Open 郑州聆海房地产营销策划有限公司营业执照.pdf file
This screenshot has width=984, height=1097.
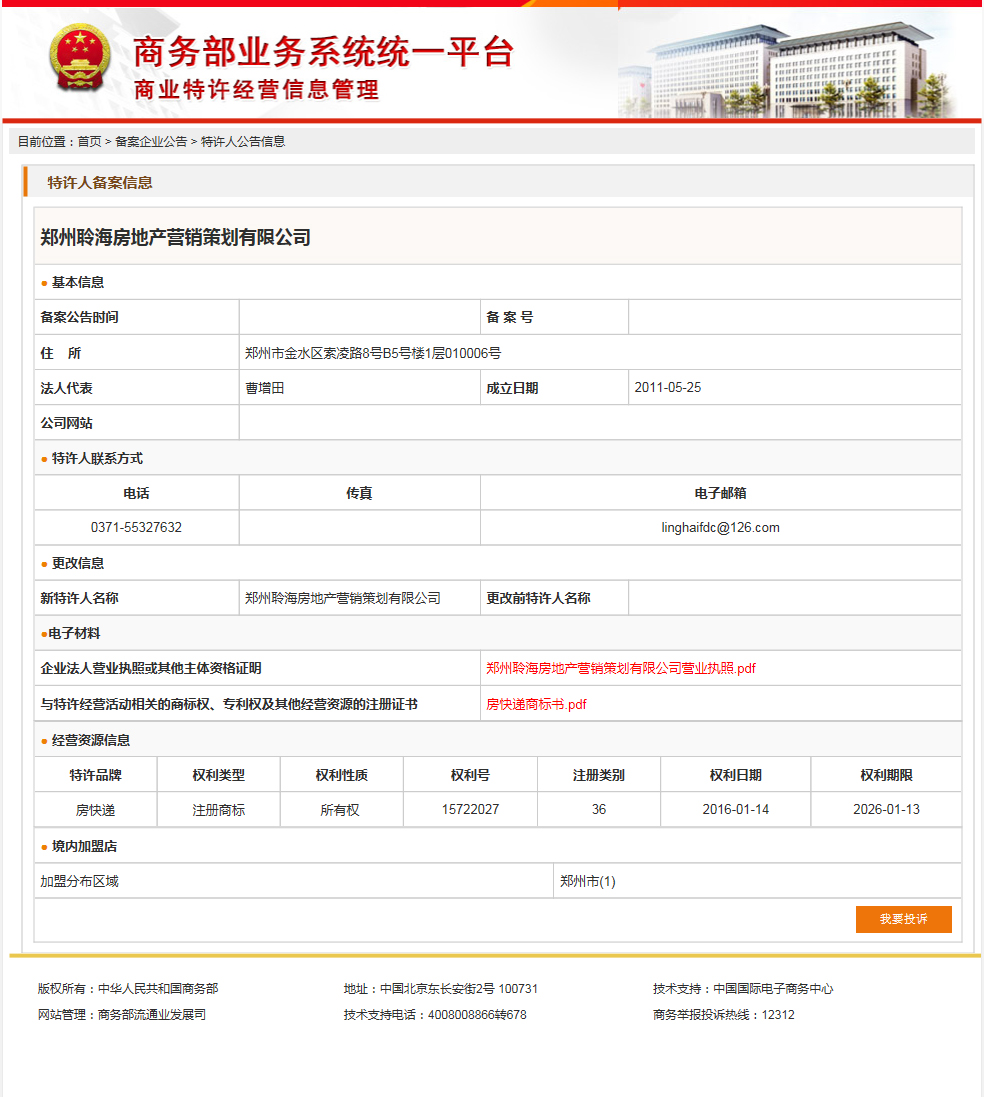coord(621,668)
